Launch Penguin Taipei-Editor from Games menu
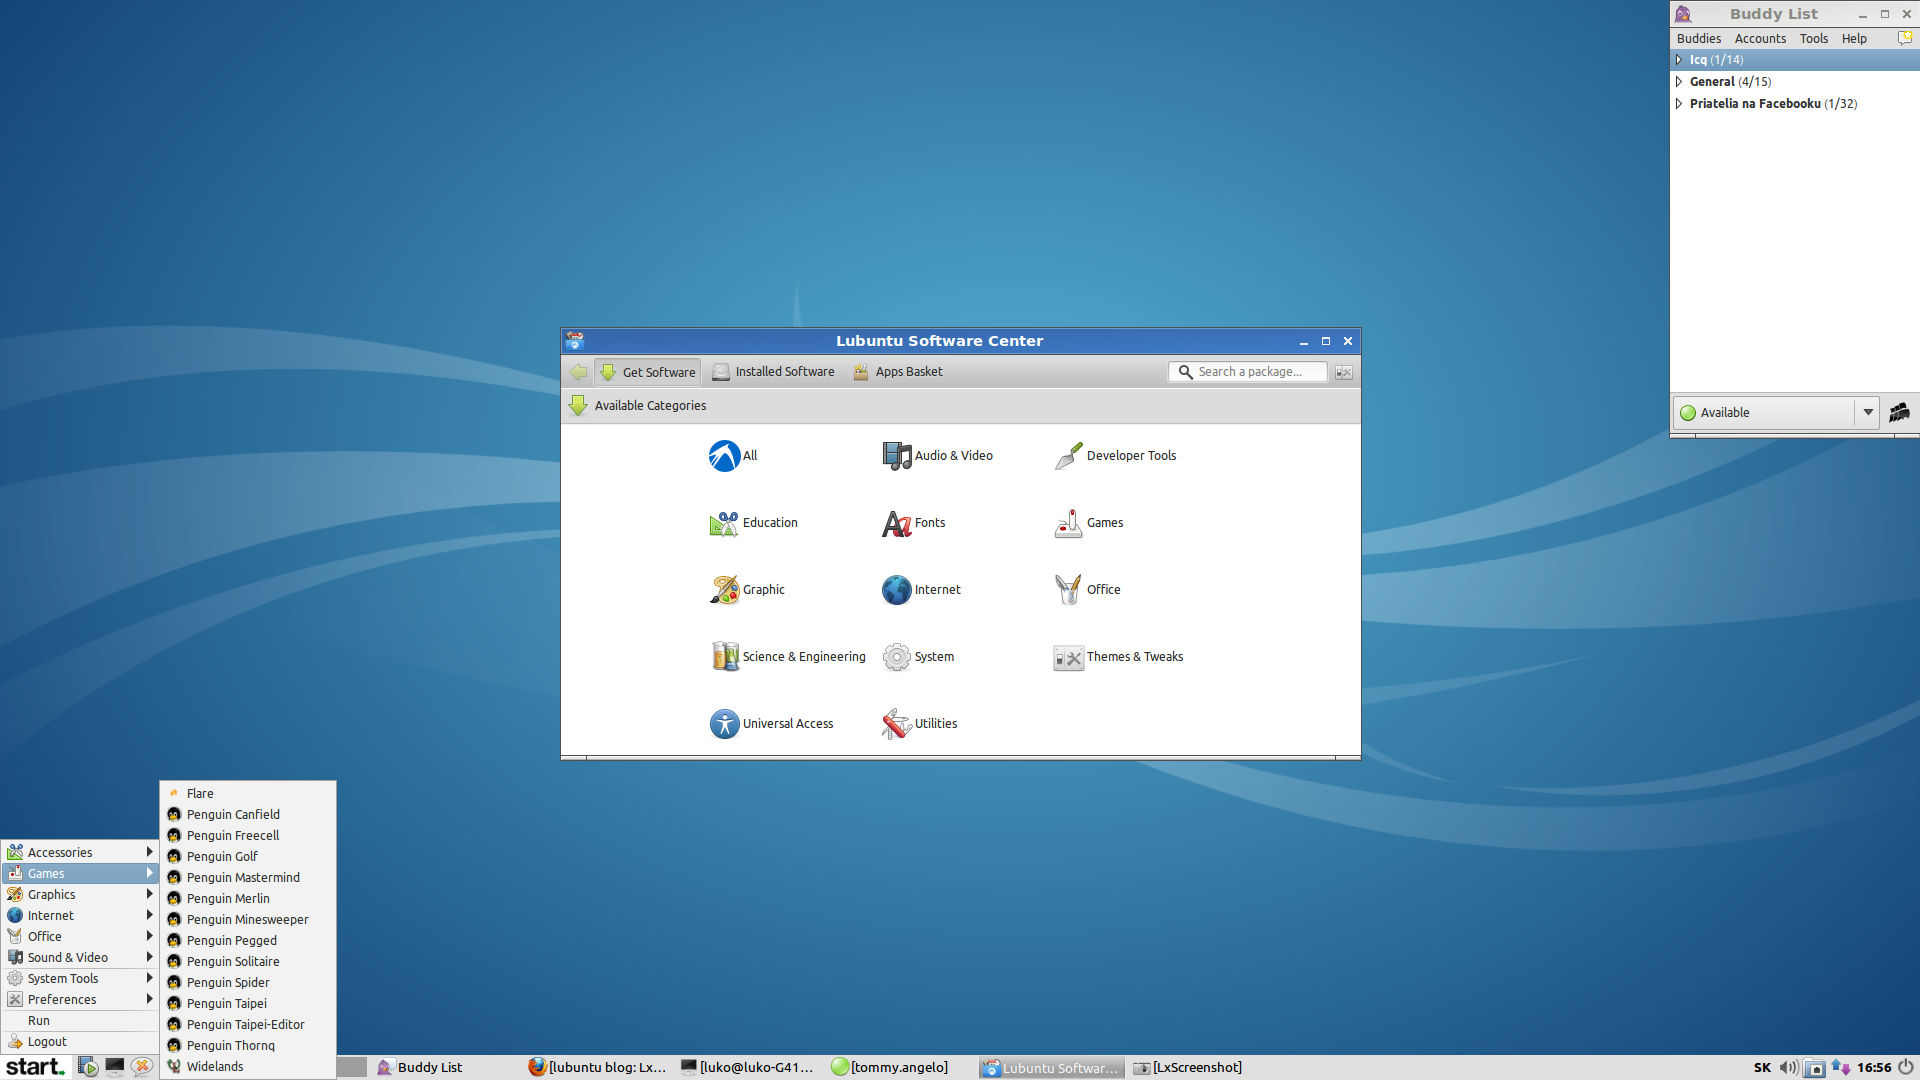 click(248, 1024)
